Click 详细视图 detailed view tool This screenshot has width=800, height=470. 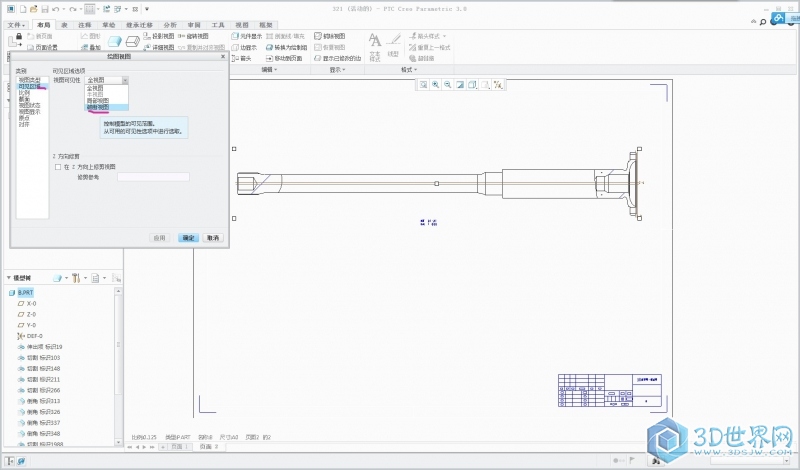click(x=159, y=47)
